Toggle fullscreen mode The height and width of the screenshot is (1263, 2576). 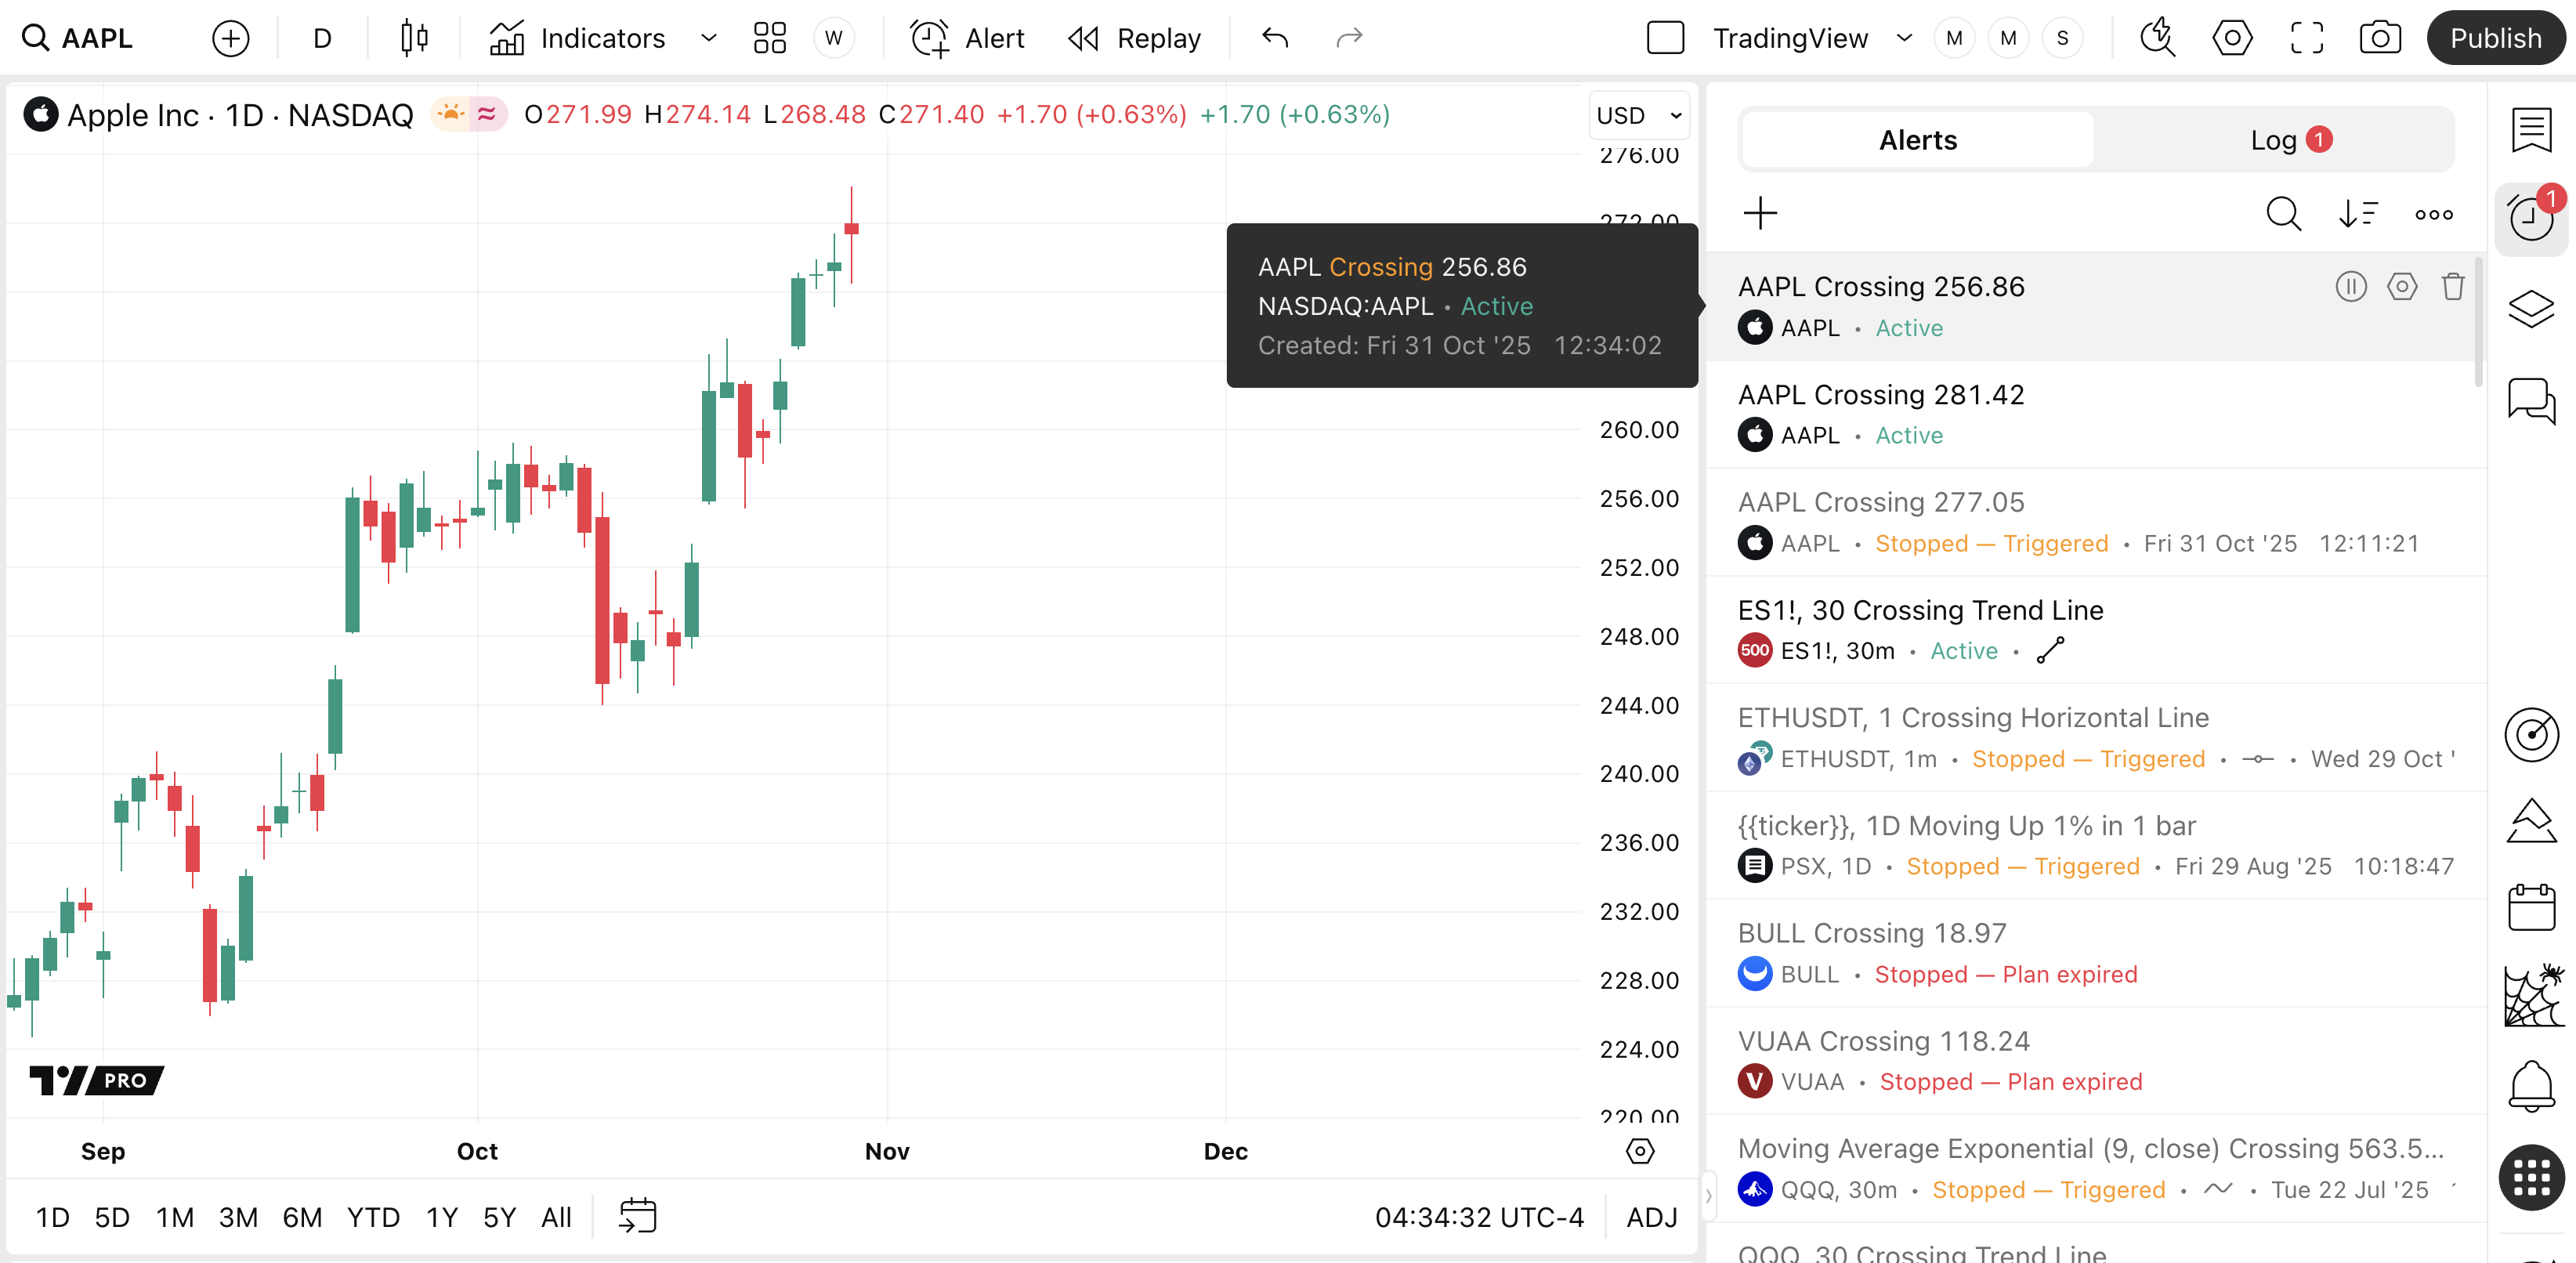point(2306,38)
